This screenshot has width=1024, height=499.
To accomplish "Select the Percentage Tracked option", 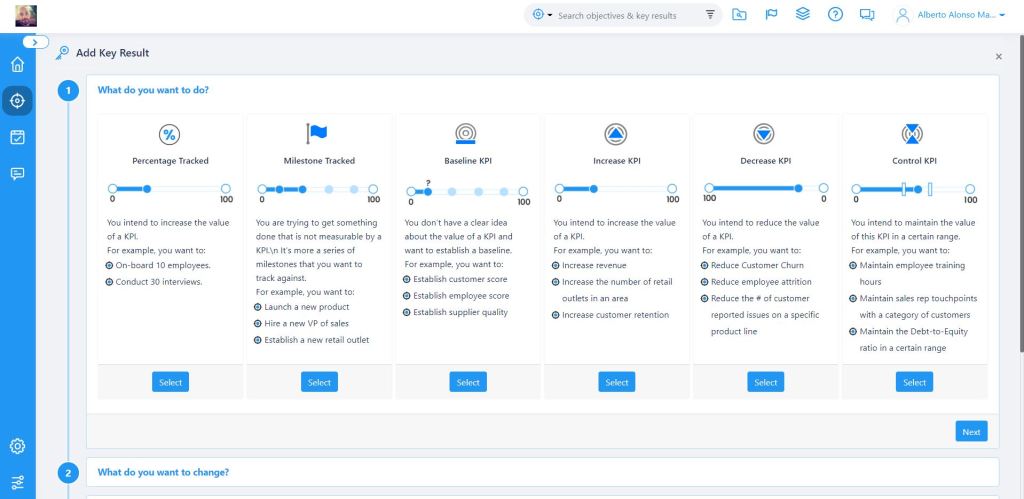I will pyautogui.click(x=170, y=382).
